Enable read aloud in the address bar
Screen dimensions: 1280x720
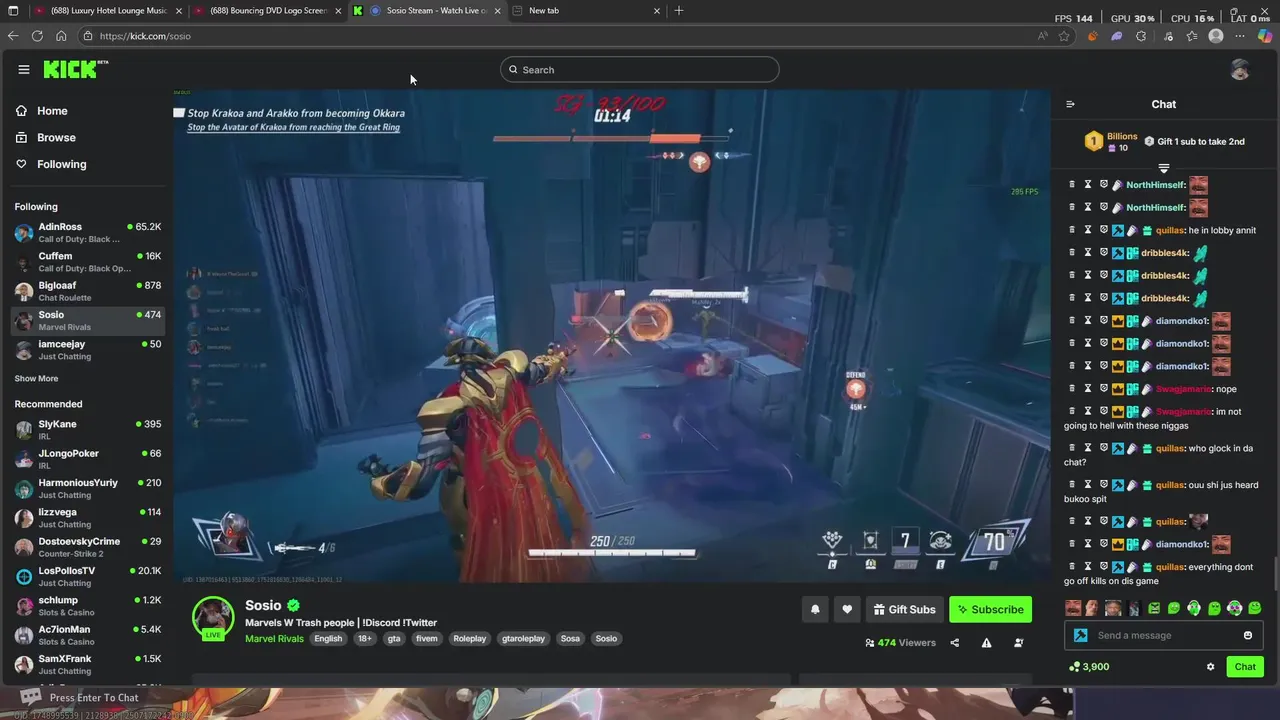coord(1043,36)
